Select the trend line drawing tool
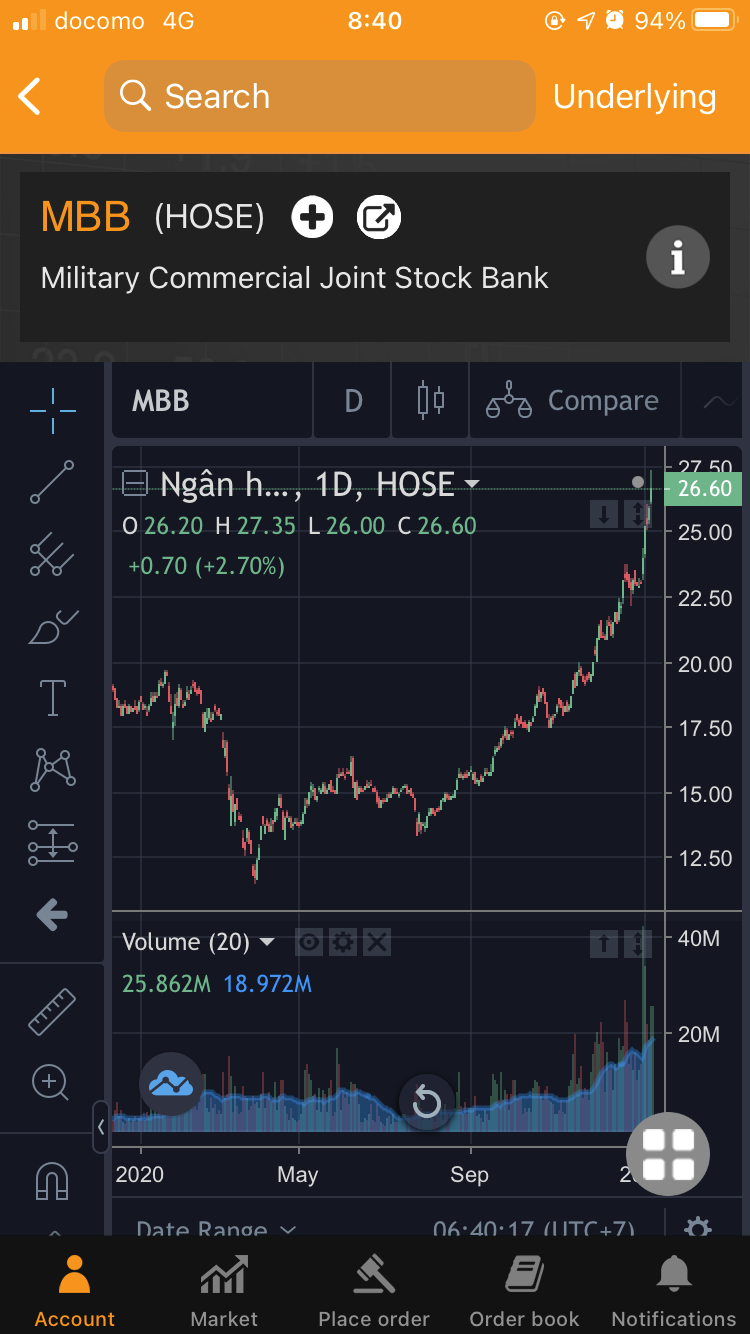Image resolution: width=750 pixels, height=1334 pixels. pos(52,482)
